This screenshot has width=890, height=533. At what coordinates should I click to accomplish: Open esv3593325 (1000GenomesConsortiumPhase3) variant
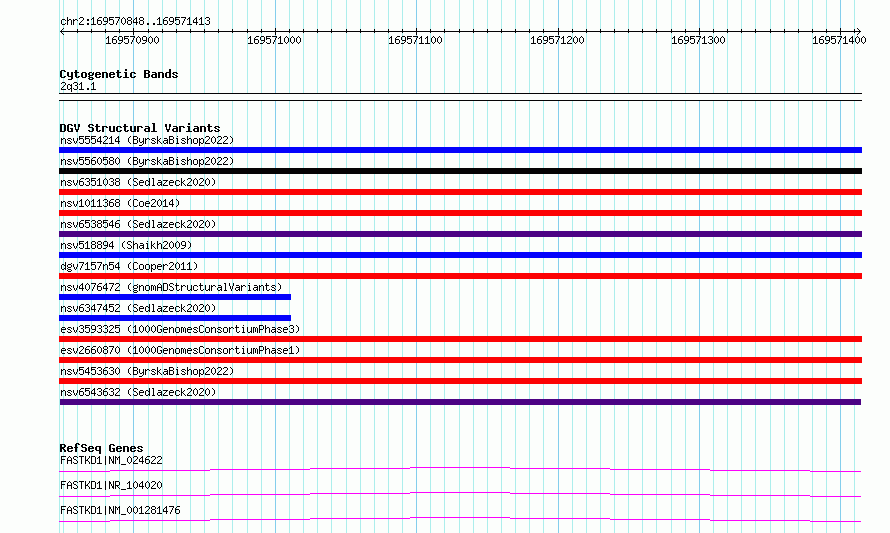pos(180,329)
